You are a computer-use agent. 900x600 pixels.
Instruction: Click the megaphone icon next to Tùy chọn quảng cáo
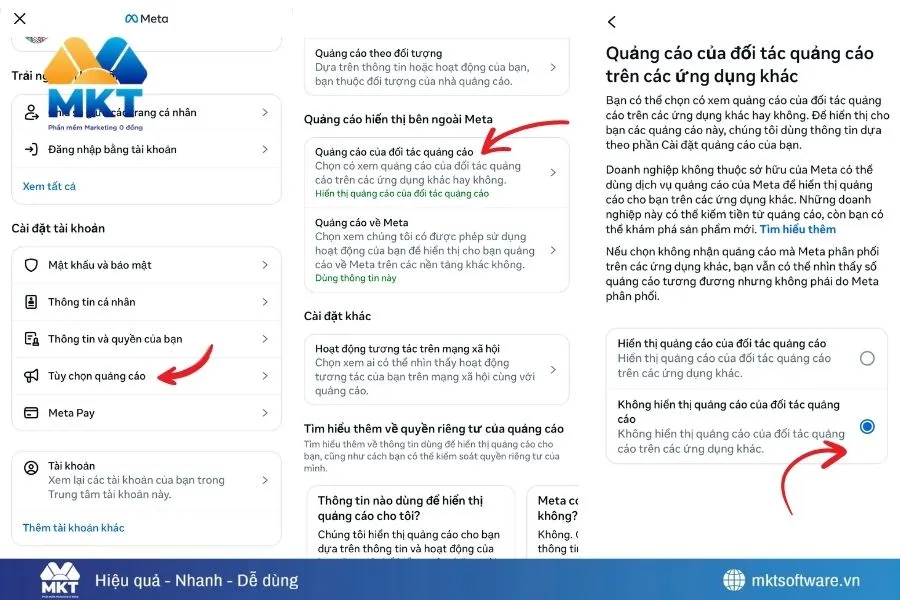point(30,374)
